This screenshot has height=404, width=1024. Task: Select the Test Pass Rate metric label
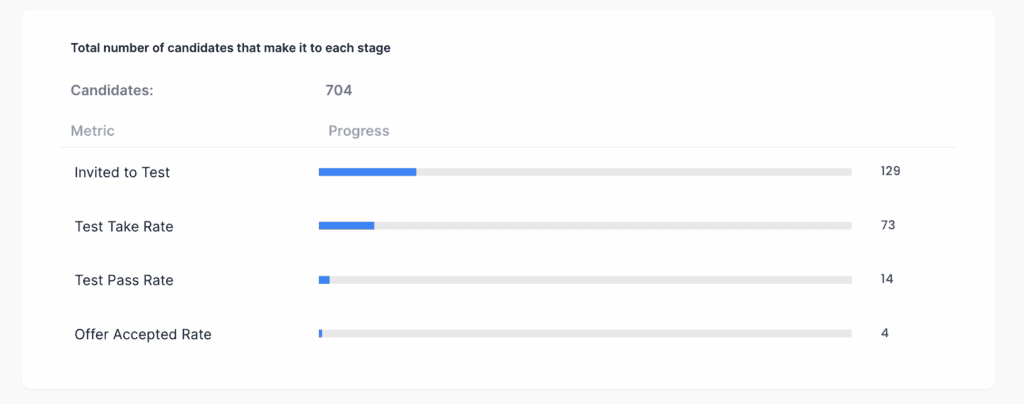tap(124, 280)
